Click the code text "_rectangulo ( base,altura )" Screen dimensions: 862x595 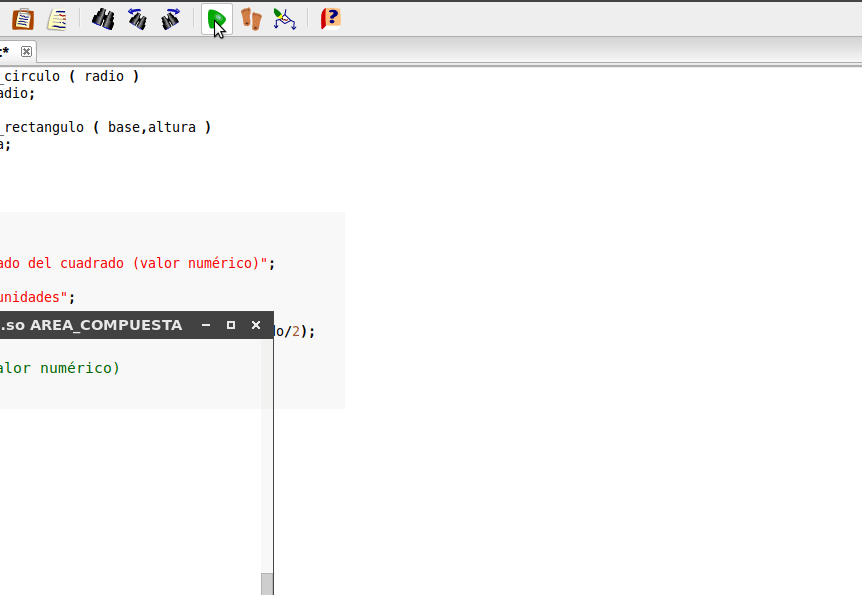coord(106,127)
